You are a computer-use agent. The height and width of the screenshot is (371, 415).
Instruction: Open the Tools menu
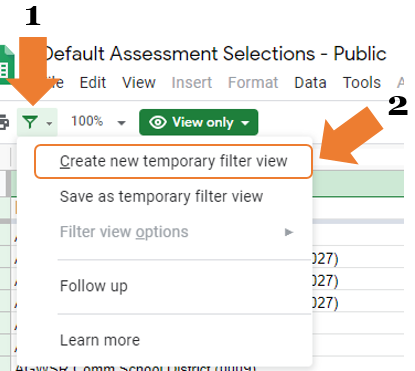[362, 82]
